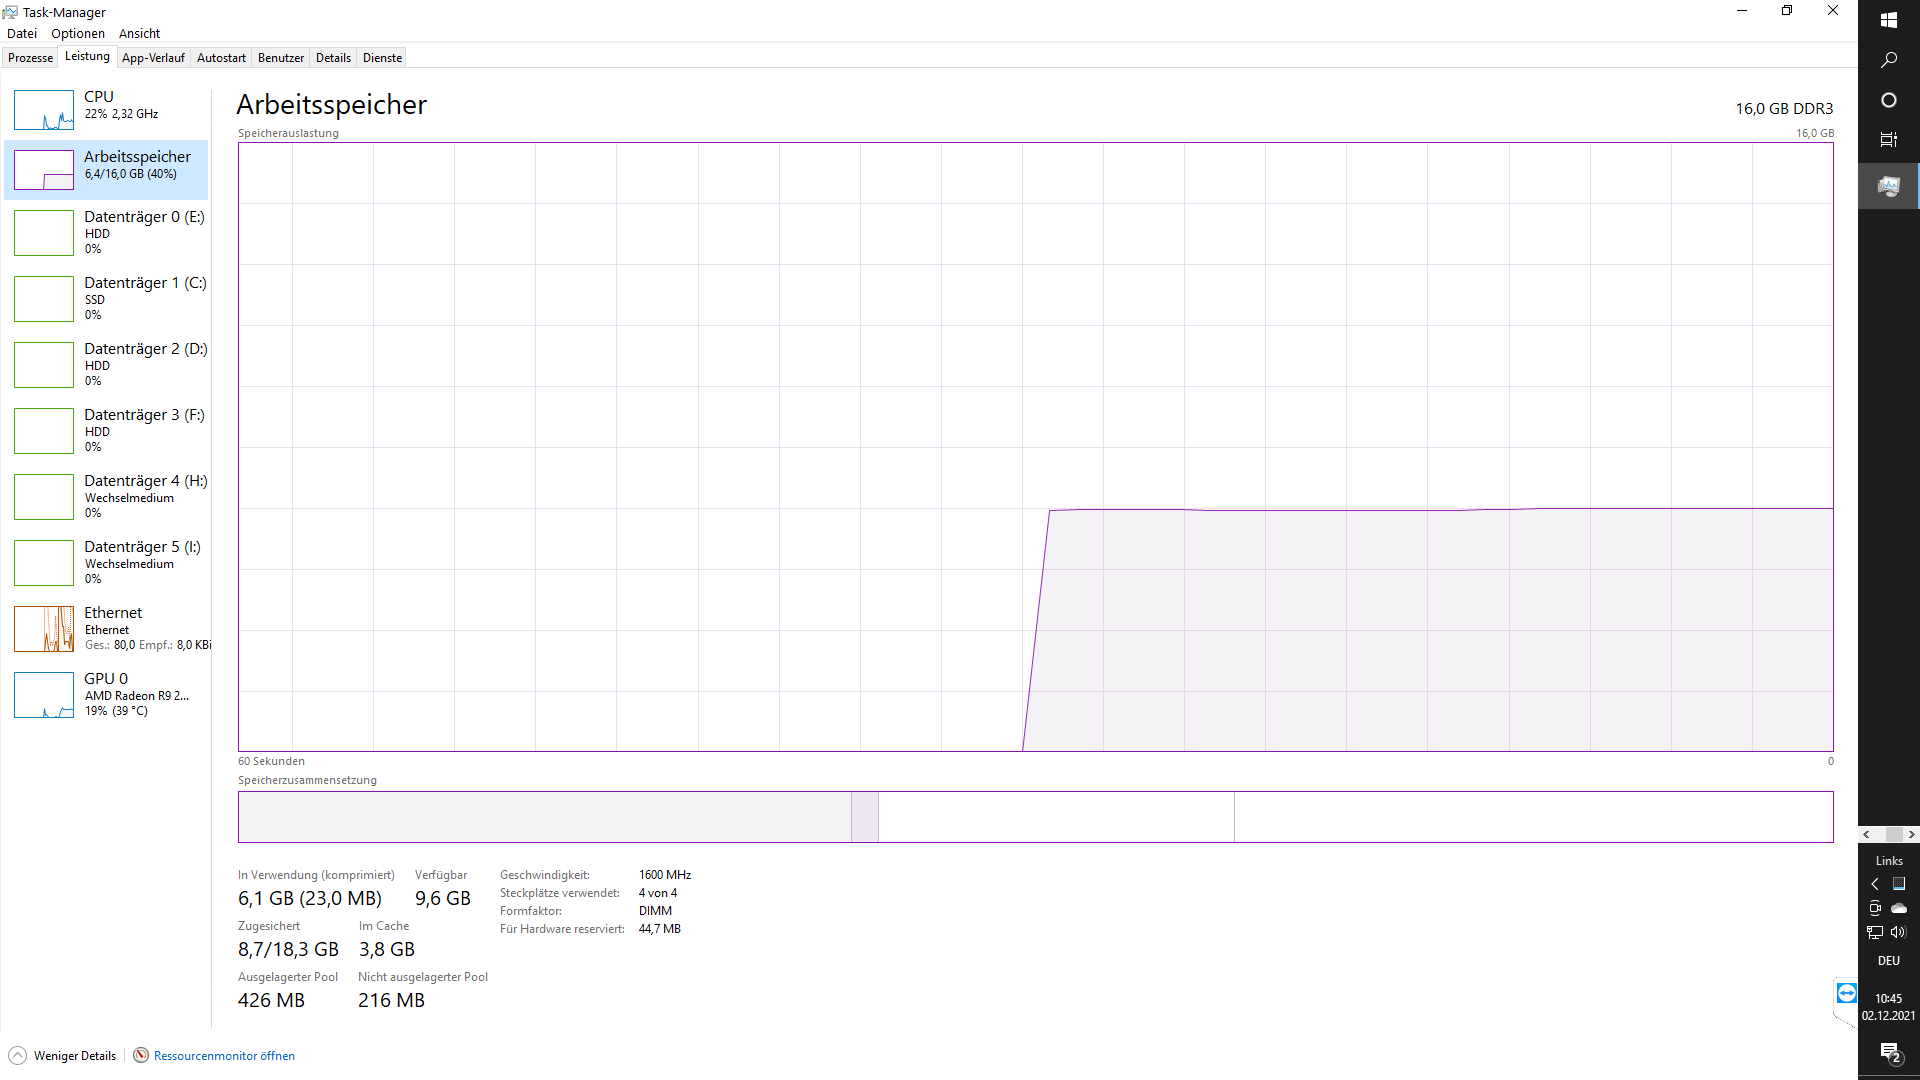Click the TeamViewer tray icon

pyautogui.click(x=1846, y=993)
